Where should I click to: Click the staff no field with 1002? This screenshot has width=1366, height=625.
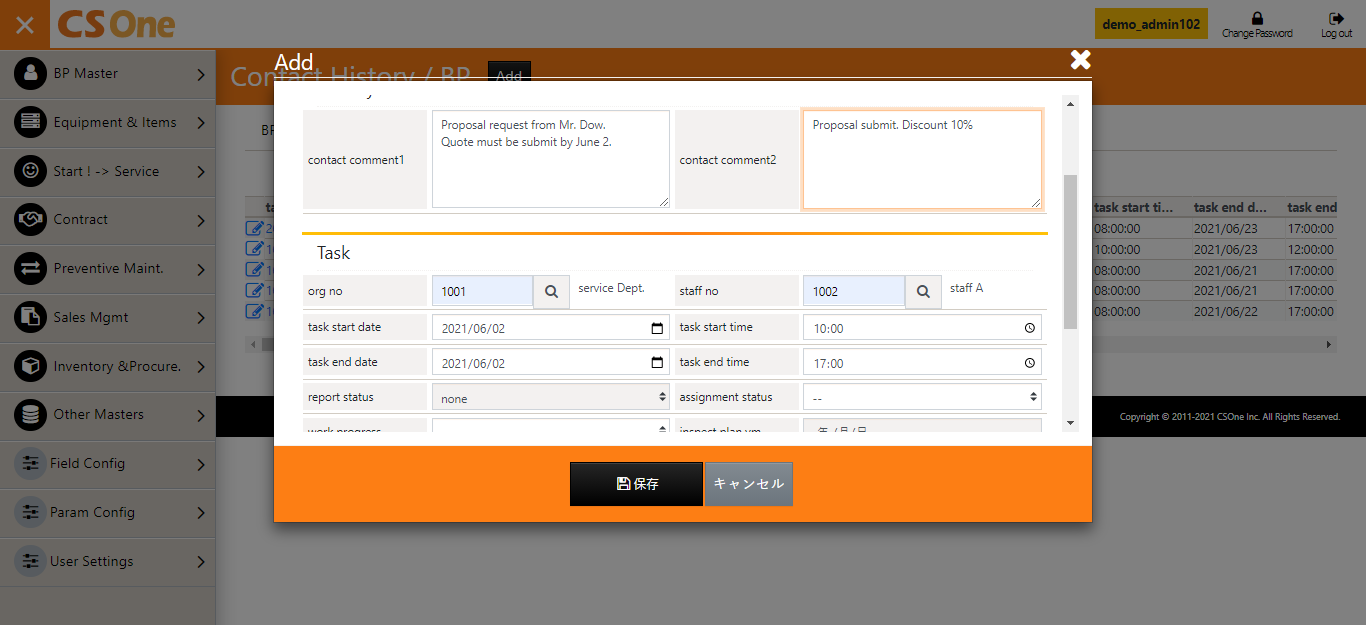854,291
